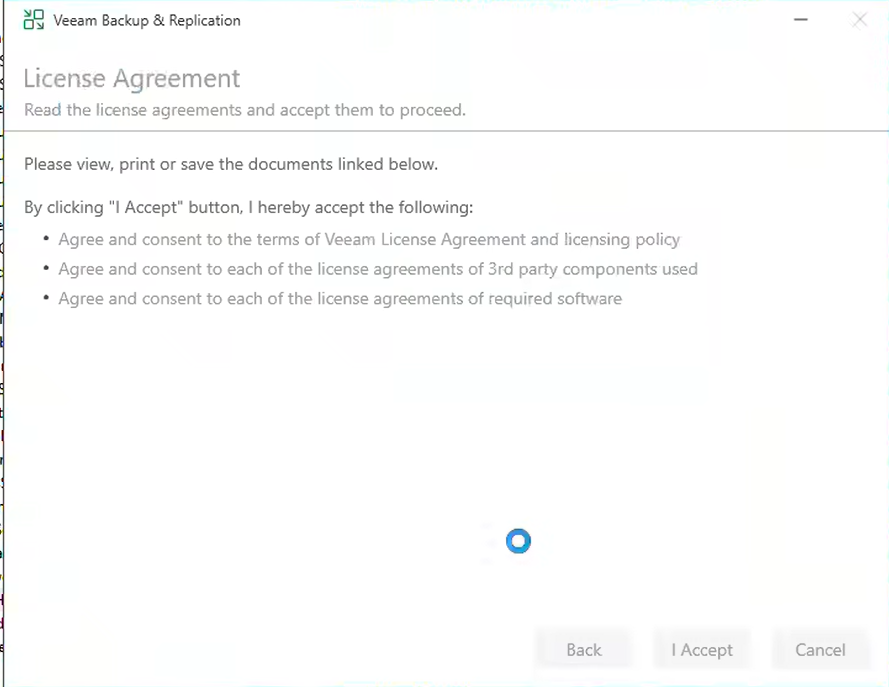
Task: Click the second bullet point marker
Action: pos(46,269)
